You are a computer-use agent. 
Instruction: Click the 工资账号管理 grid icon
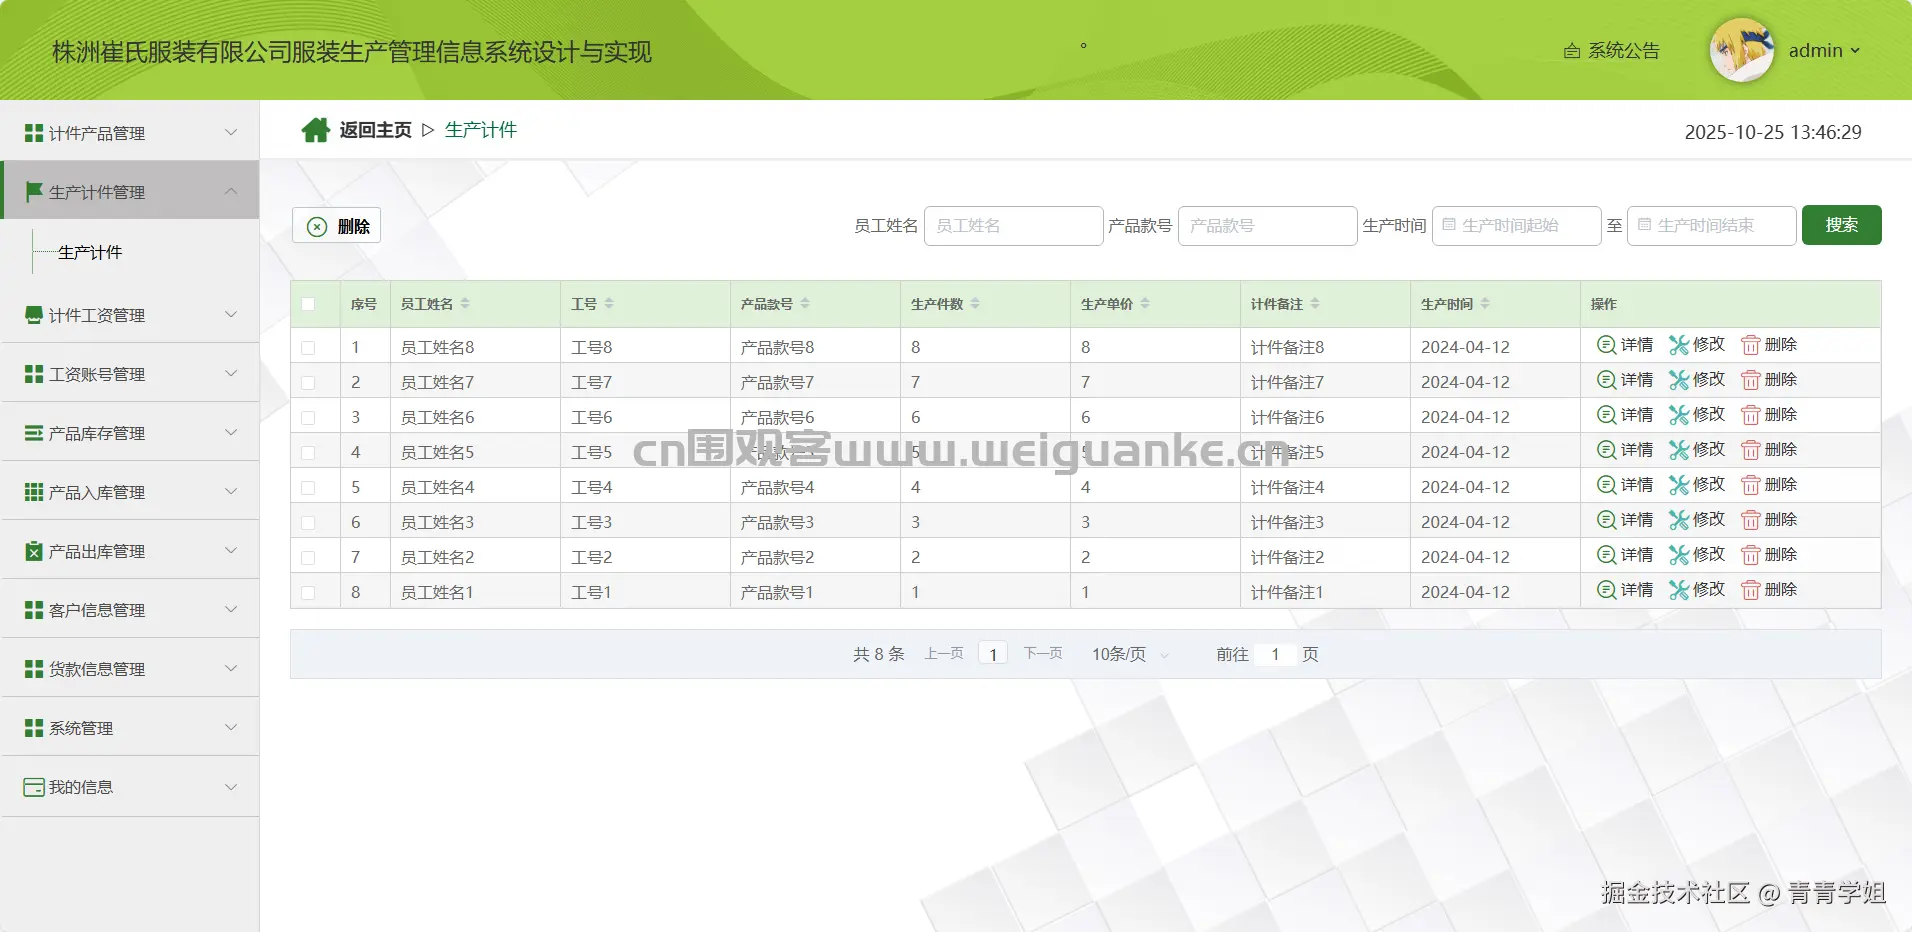coord(34,374)
